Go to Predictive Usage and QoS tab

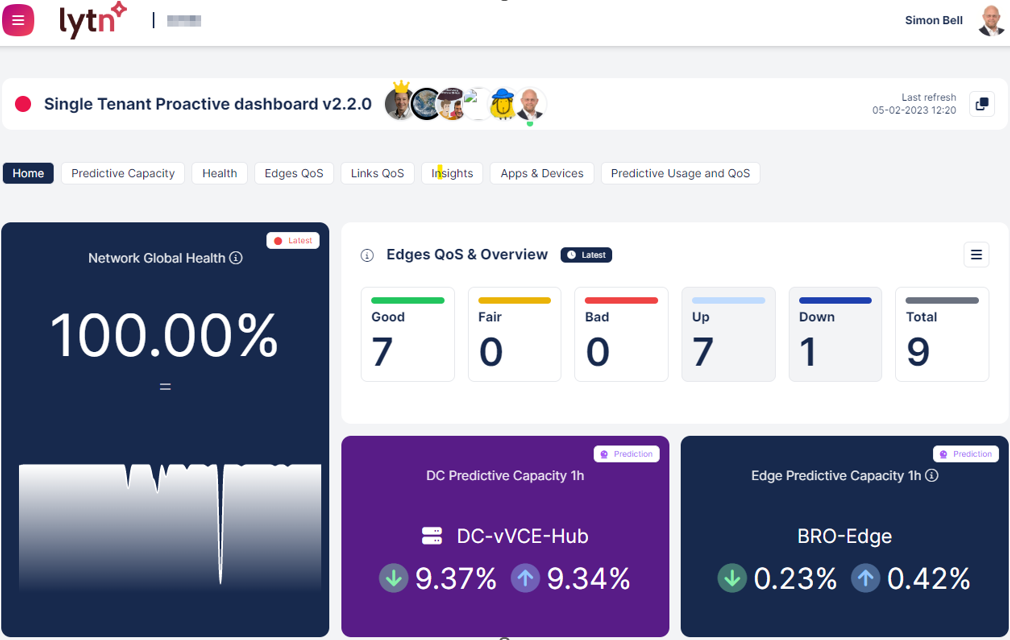tap(680, 173)
